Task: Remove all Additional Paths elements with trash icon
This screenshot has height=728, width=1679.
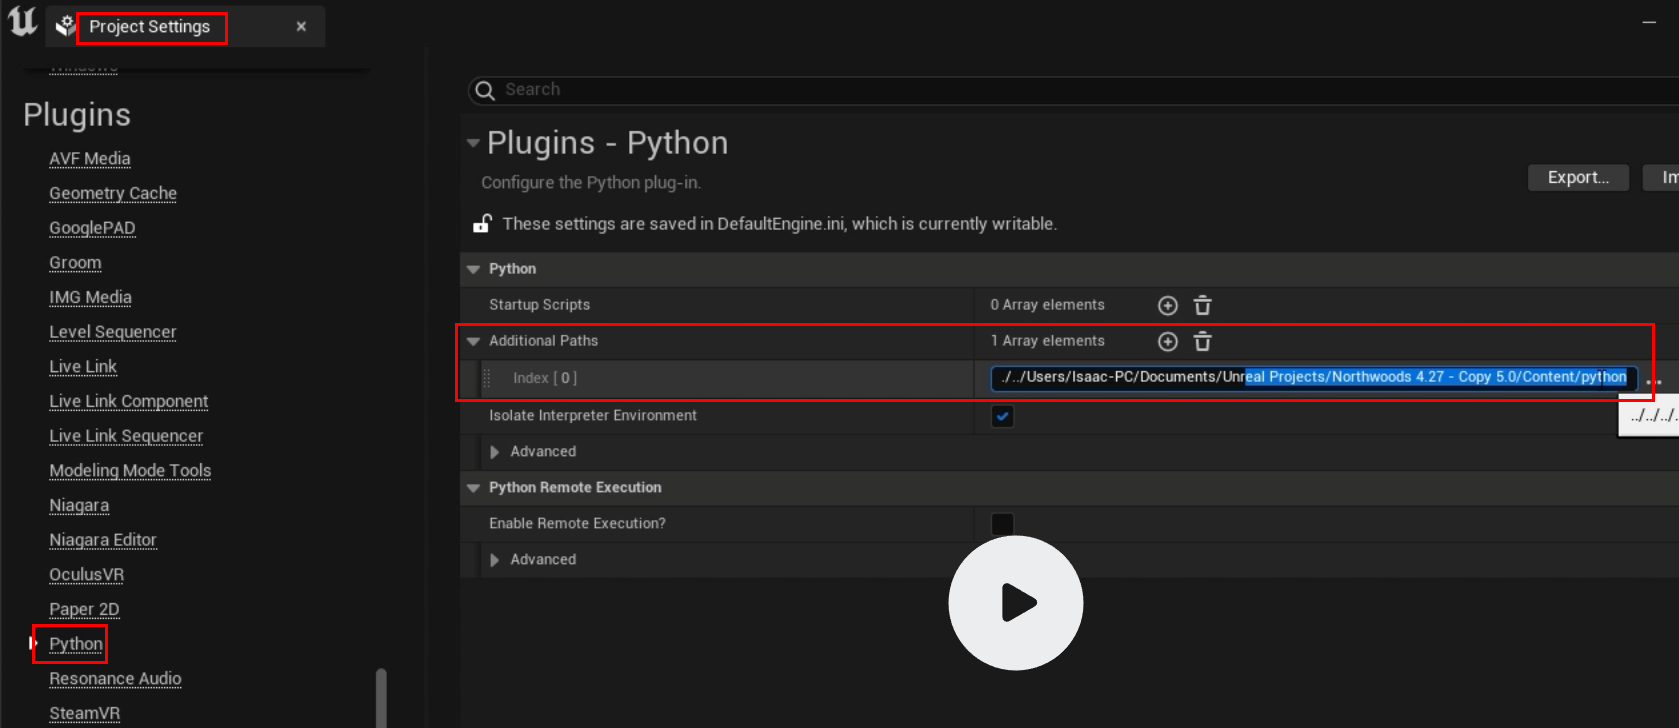Action: (x=1203, y=341)
